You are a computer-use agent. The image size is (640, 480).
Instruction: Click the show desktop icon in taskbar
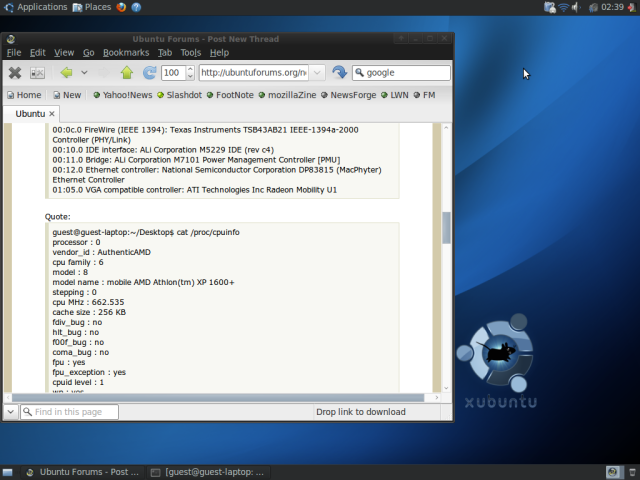coord(7,472)
